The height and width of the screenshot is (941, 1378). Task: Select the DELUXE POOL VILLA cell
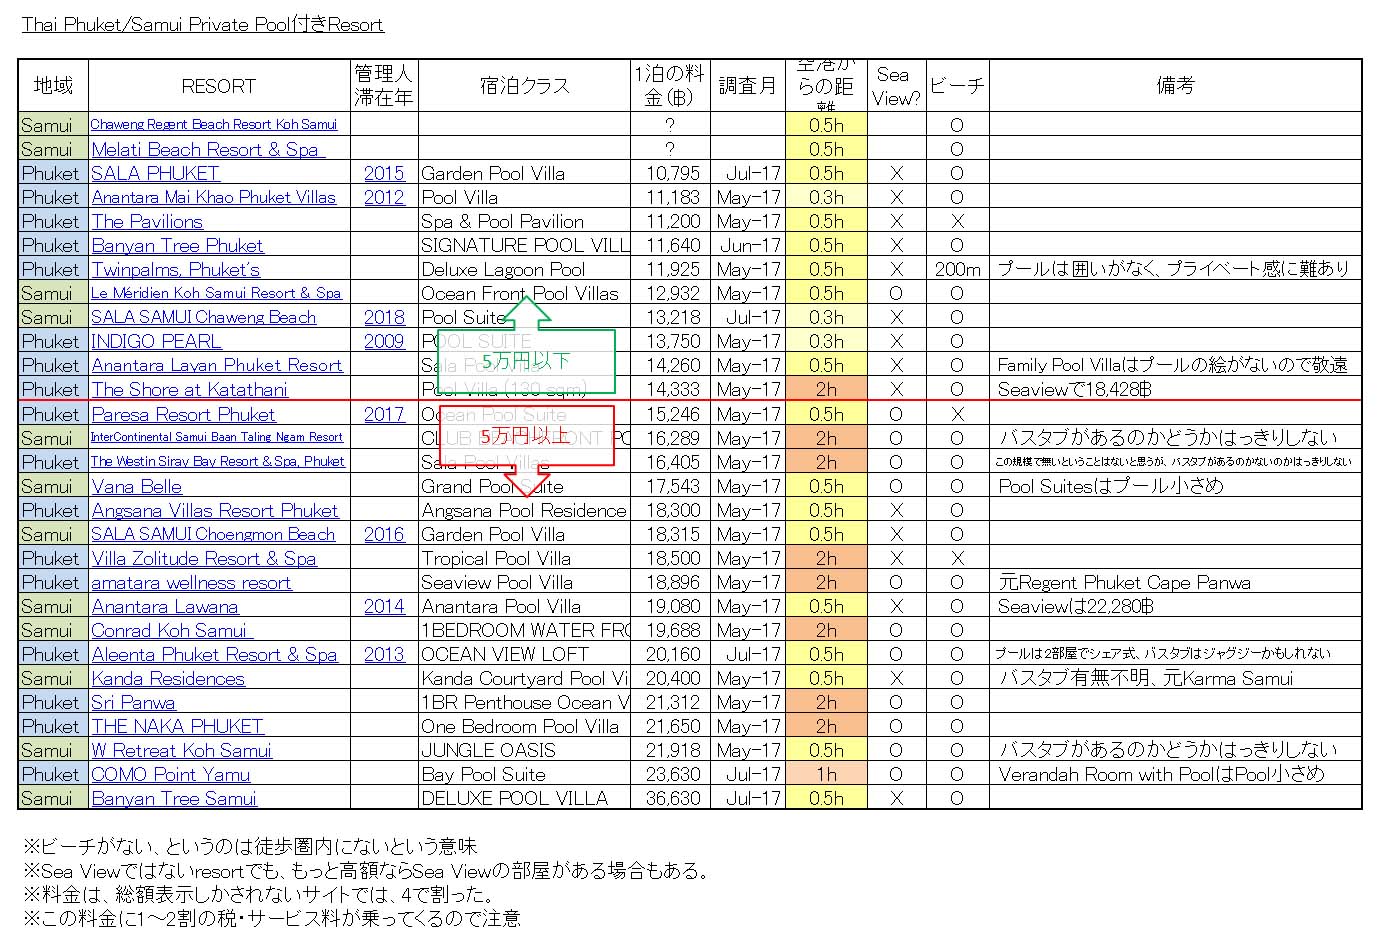pos(524,798)
